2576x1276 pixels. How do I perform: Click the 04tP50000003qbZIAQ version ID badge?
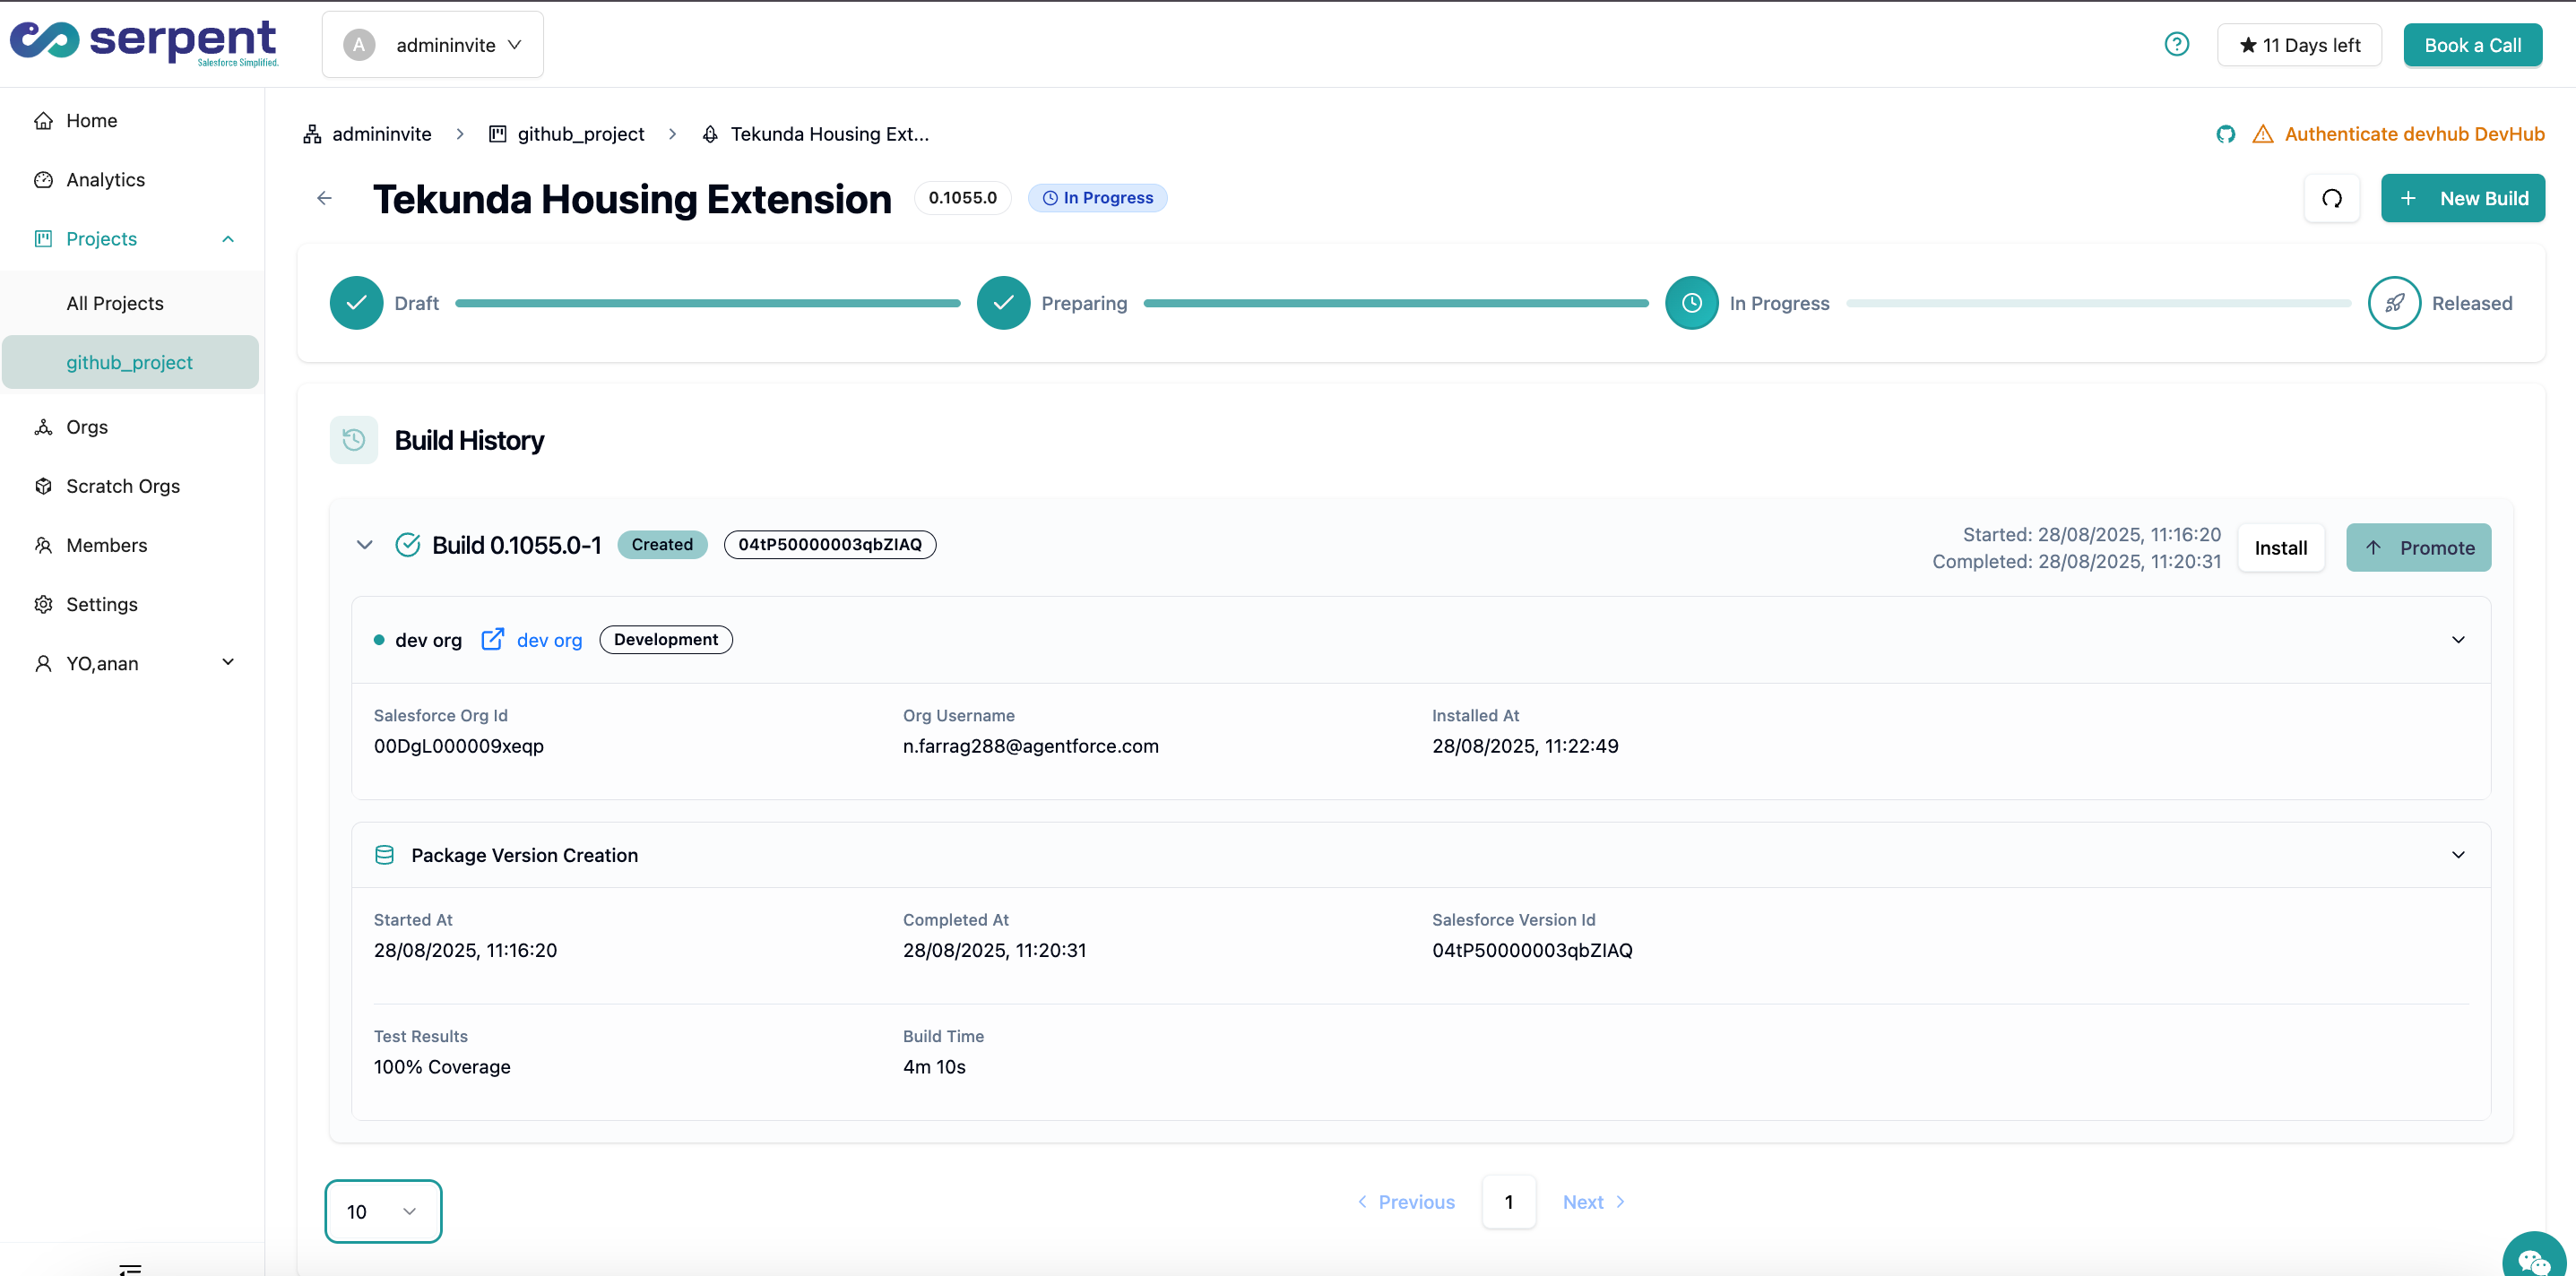(x=830, y=545)
